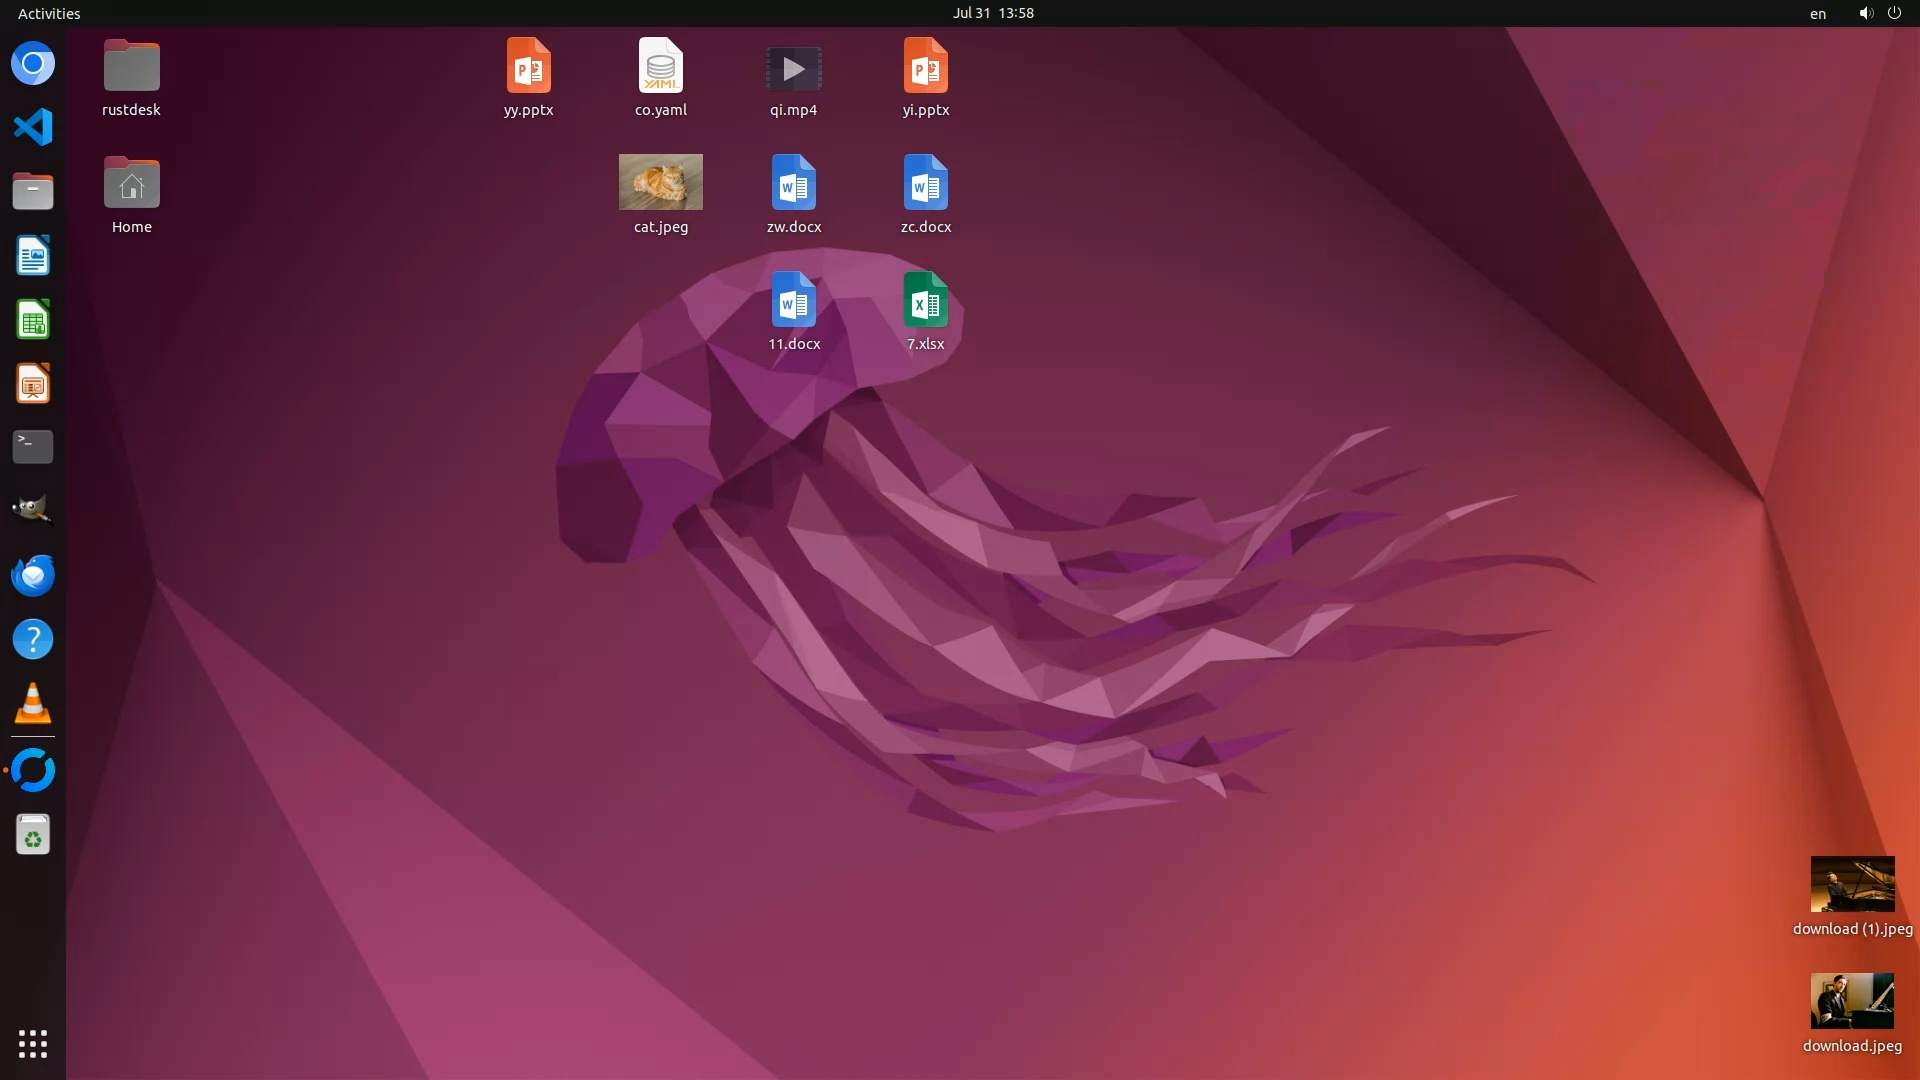Image resolution: width=1920 pixels, height=1080 pixels.
Task: Launch LibreOffice Calc from dock
Action: pyautogui.click(x=33, y=320)
